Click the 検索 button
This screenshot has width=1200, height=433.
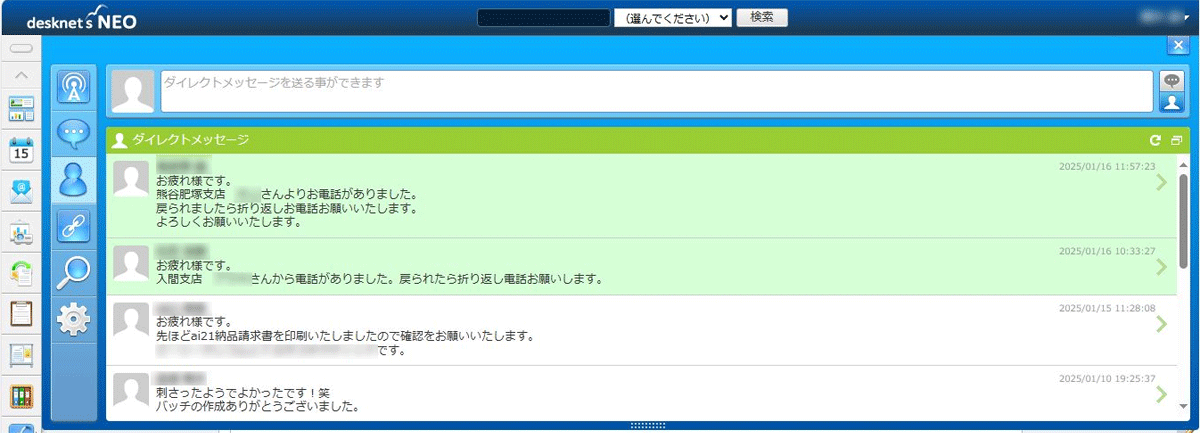tap(762, 18)
